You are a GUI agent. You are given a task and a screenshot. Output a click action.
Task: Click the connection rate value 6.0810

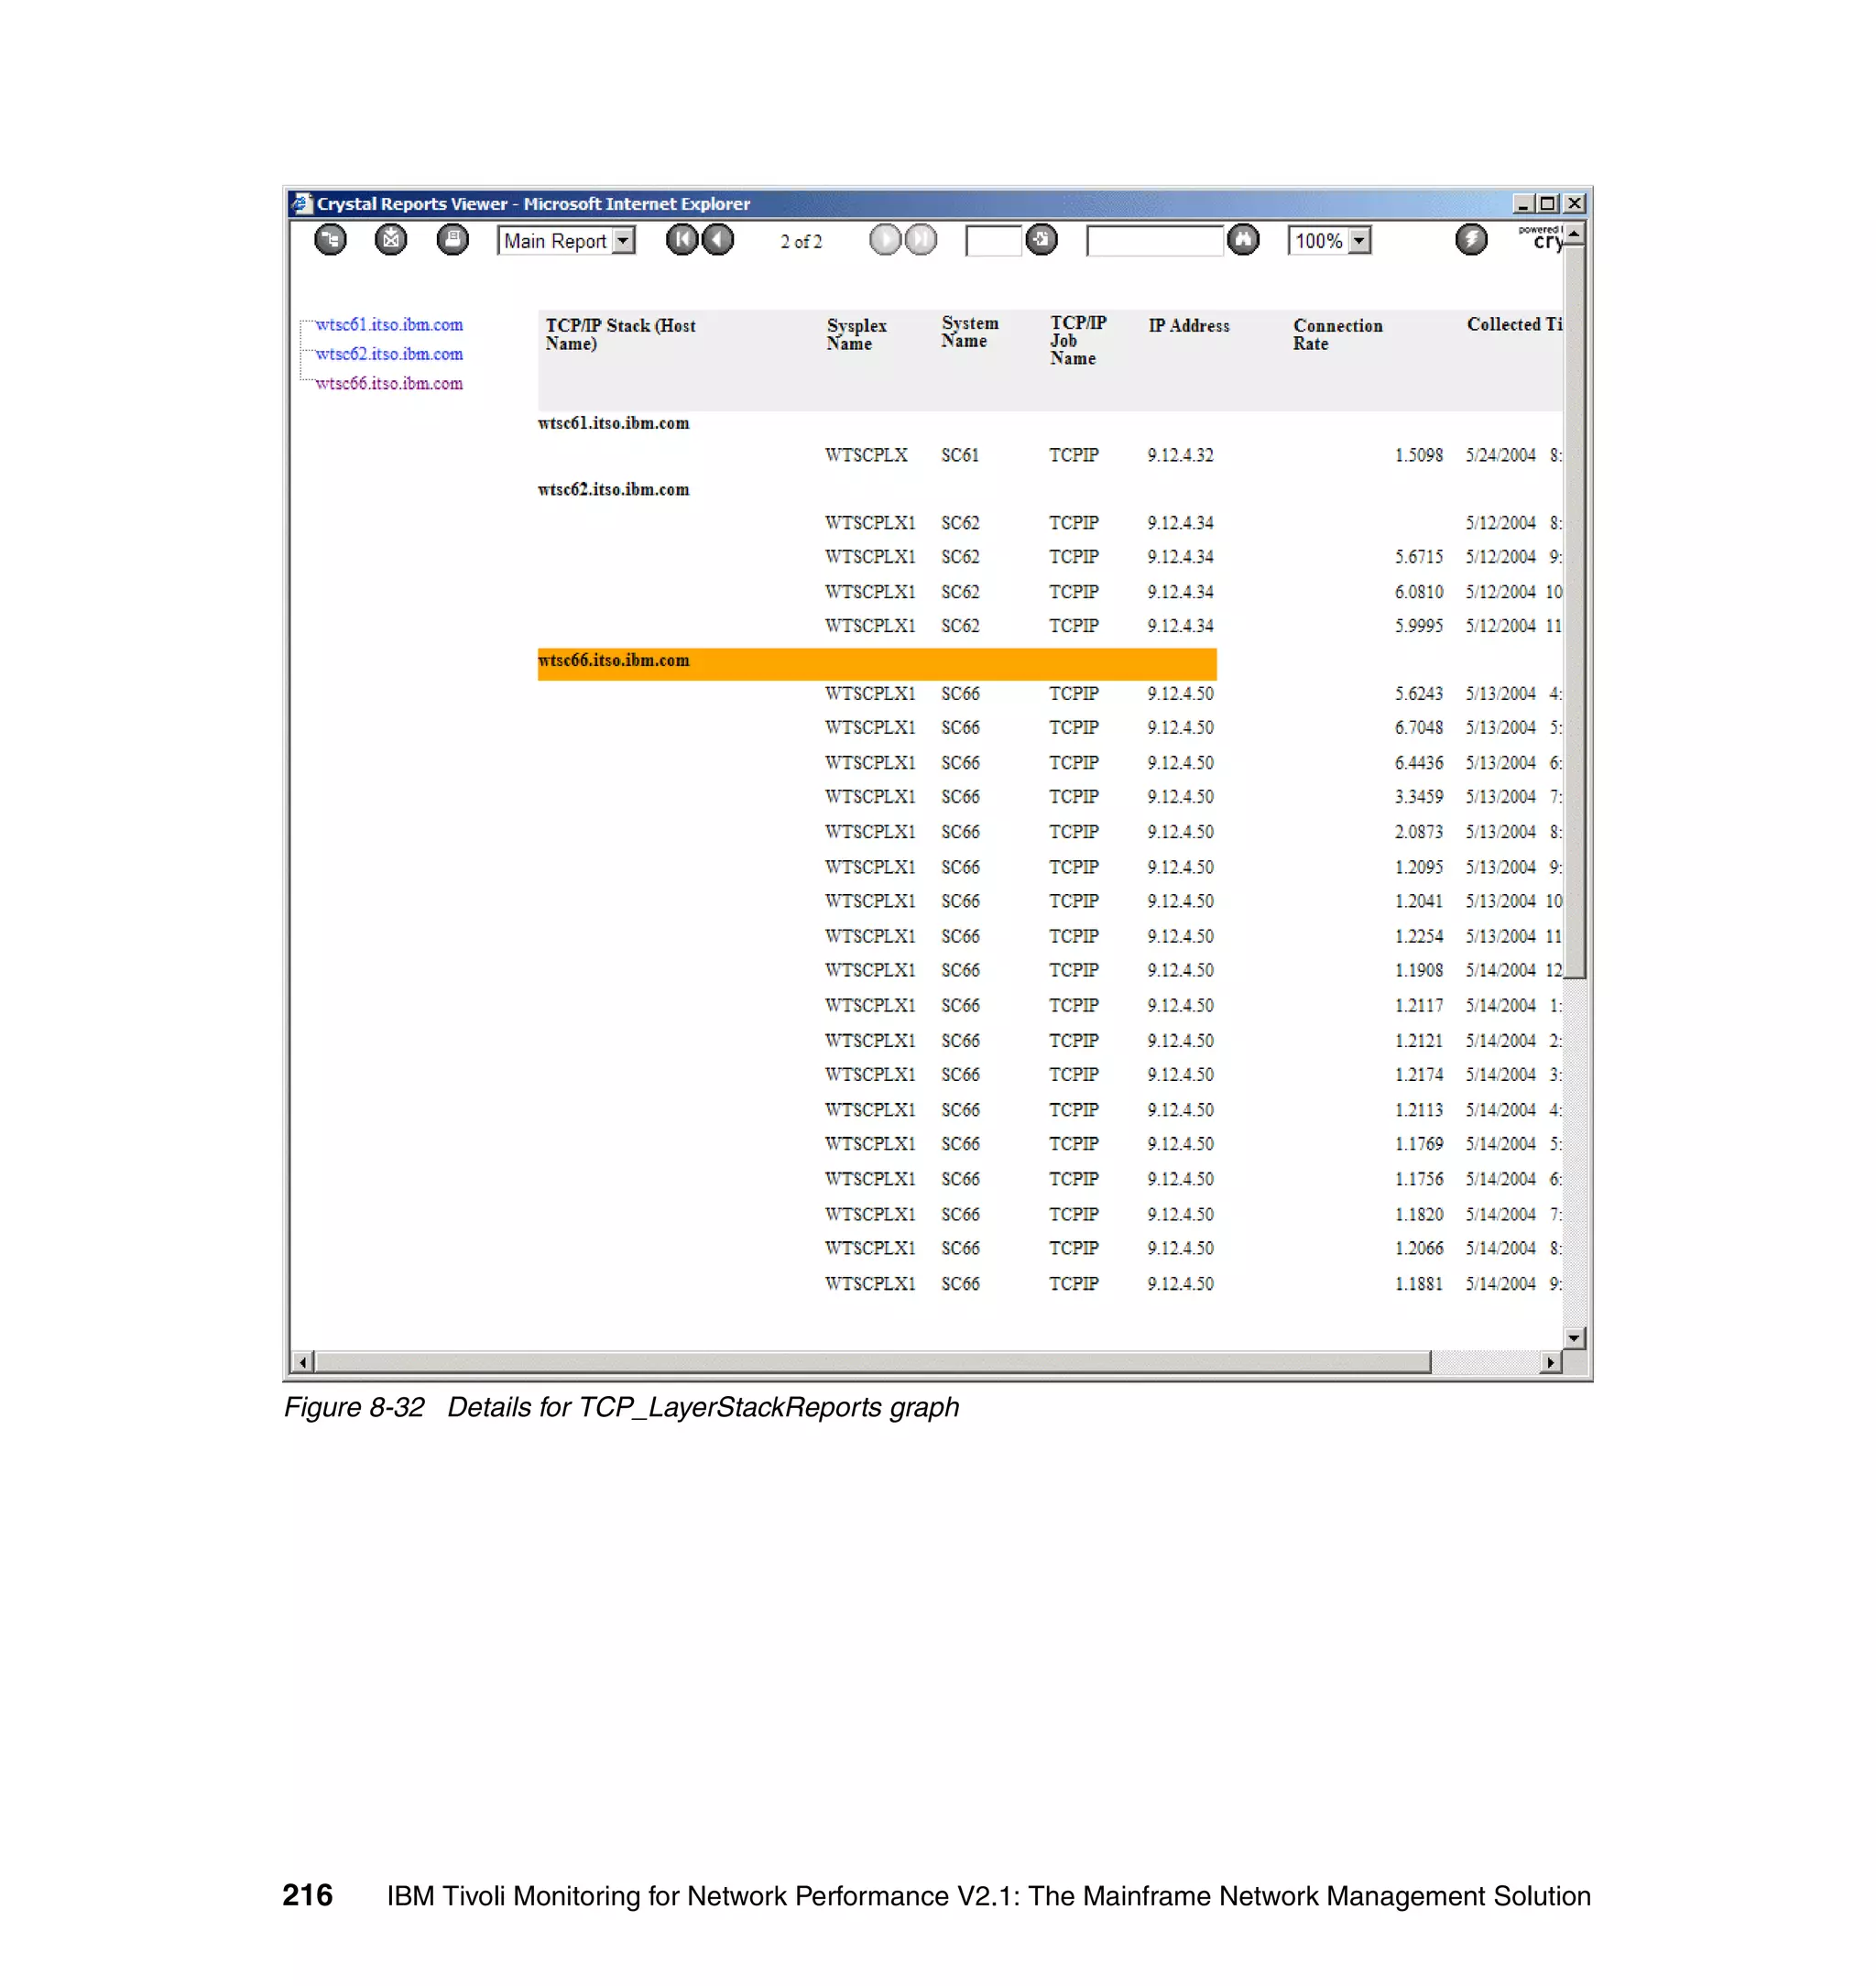tap(1419, 593)
